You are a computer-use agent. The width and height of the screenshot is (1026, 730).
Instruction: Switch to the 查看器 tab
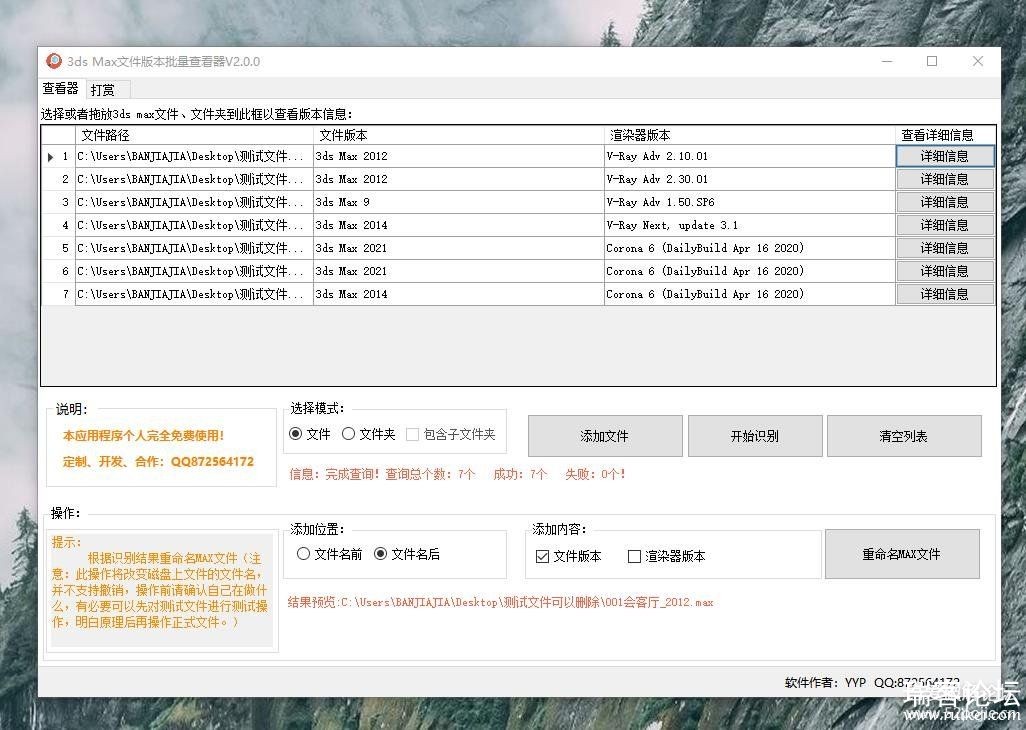pos(60,88)
